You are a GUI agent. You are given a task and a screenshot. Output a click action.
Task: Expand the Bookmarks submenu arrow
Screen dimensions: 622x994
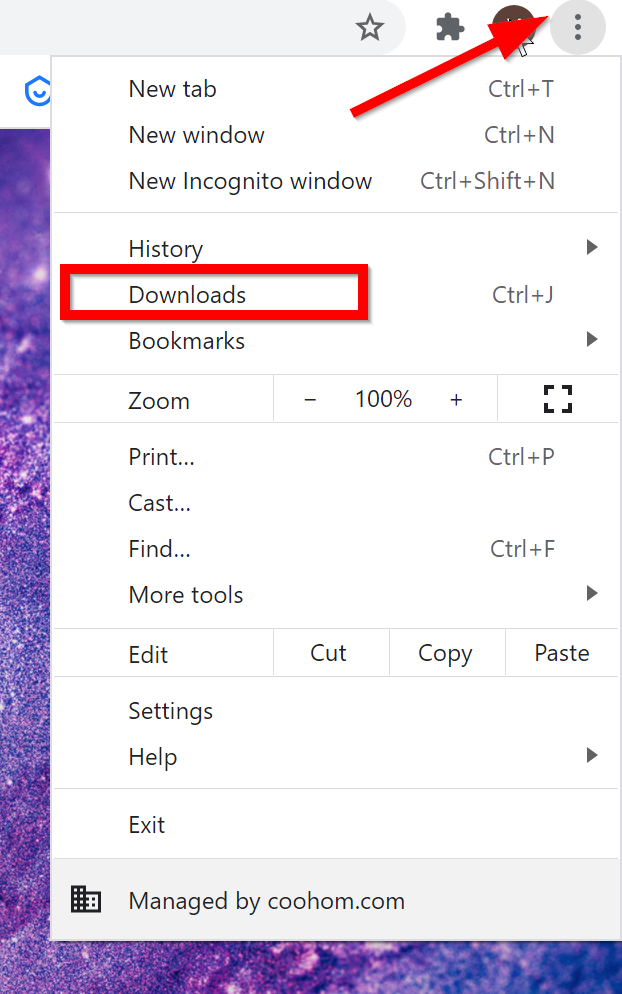coord(592,340)
